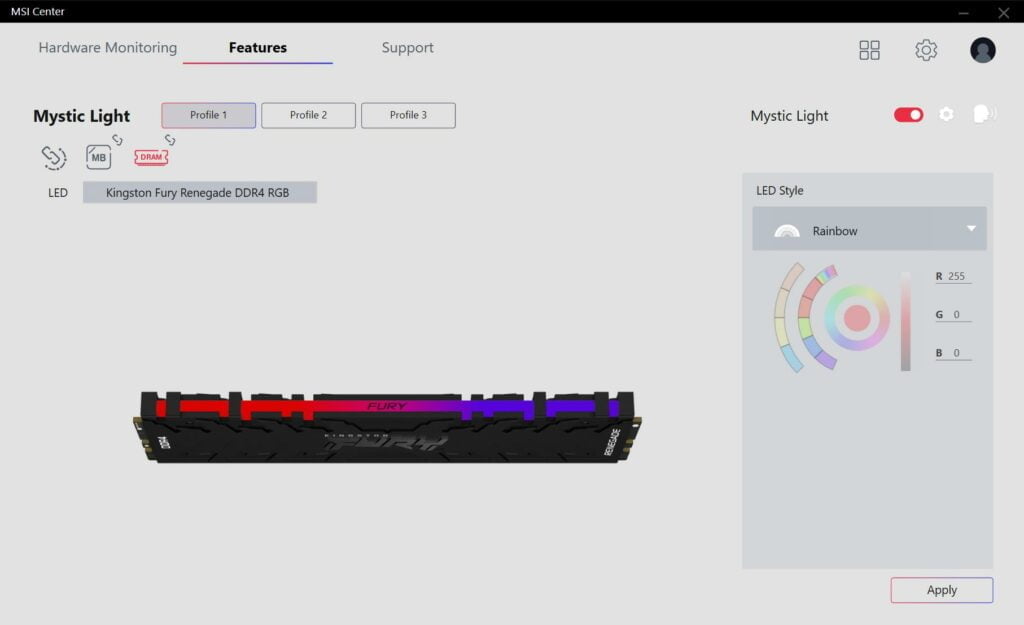
Task: Open the apps grid icon in header
Action: (x=869, y=50)
